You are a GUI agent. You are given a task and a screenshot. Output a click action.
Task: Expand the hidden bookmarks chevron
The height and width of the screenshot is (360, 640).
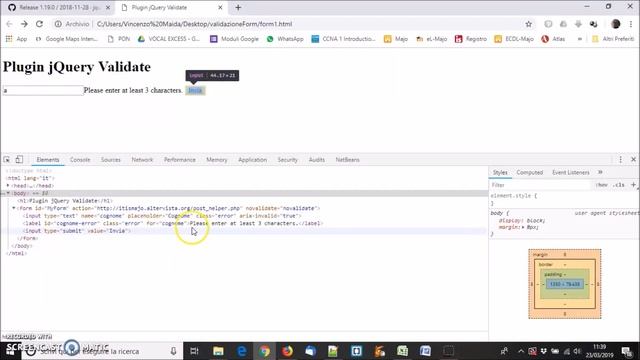579,39
